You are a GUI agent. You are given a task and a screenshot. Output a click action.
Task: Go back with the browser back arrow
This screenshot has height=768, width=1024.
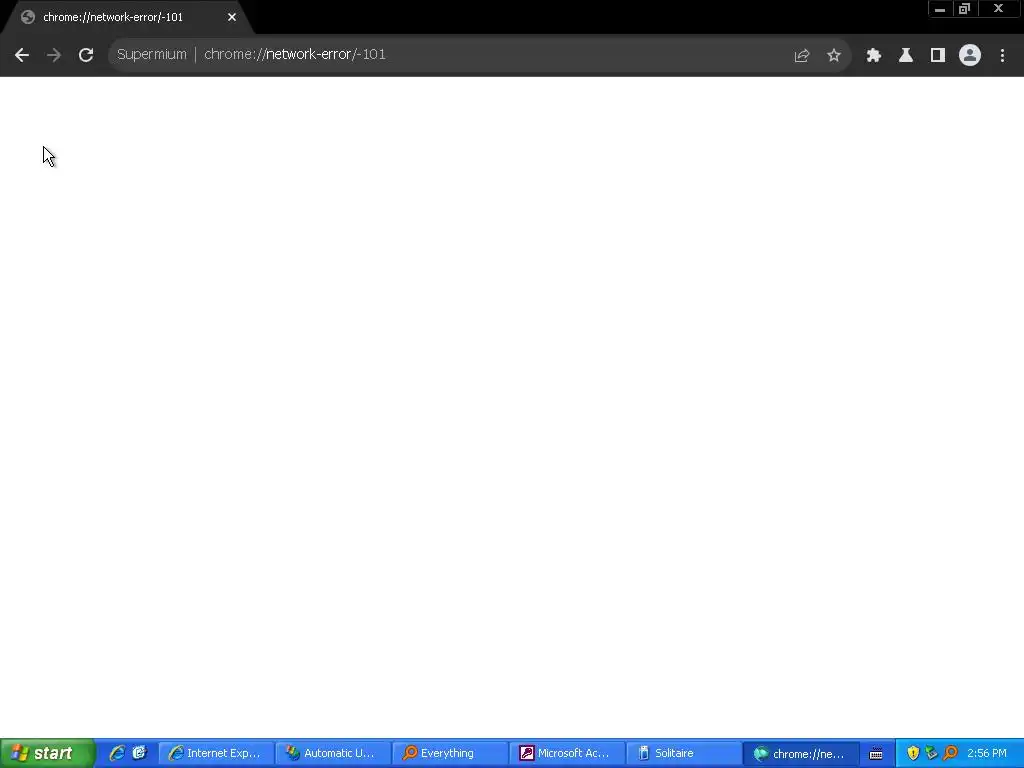22,55
